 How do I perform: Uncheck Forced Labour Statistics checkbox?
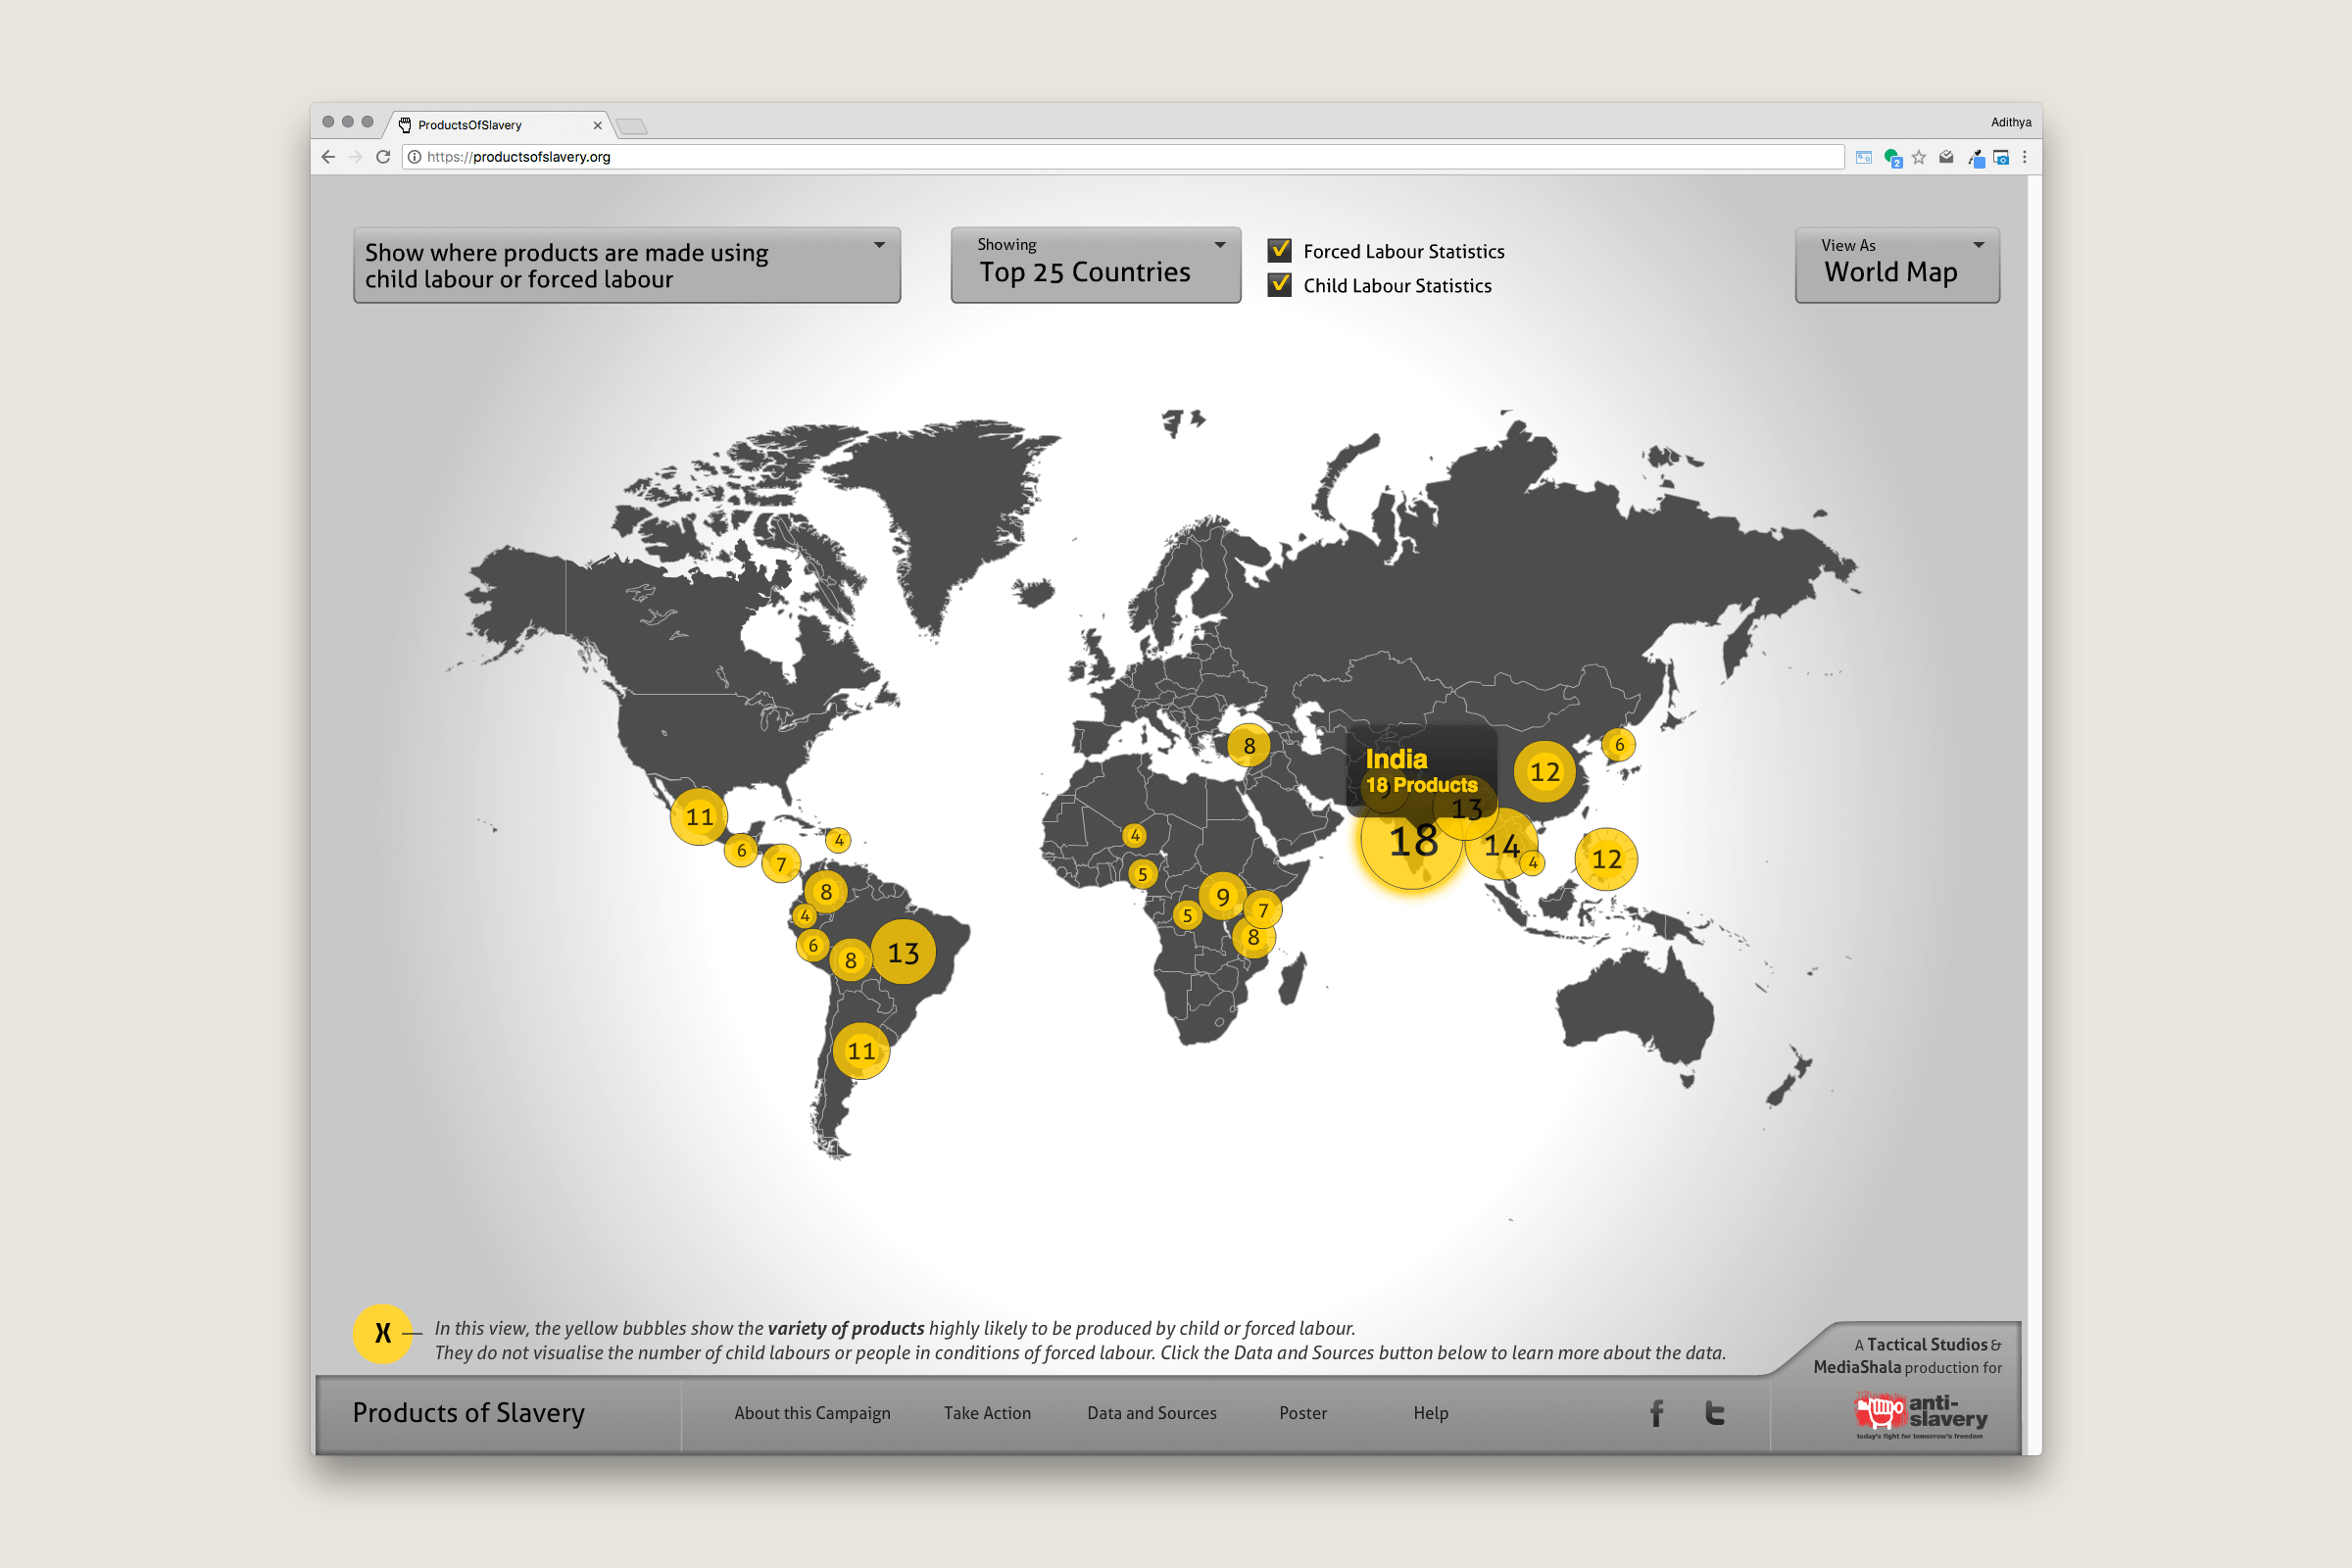pyautogui.click(x=1279, y=250)
